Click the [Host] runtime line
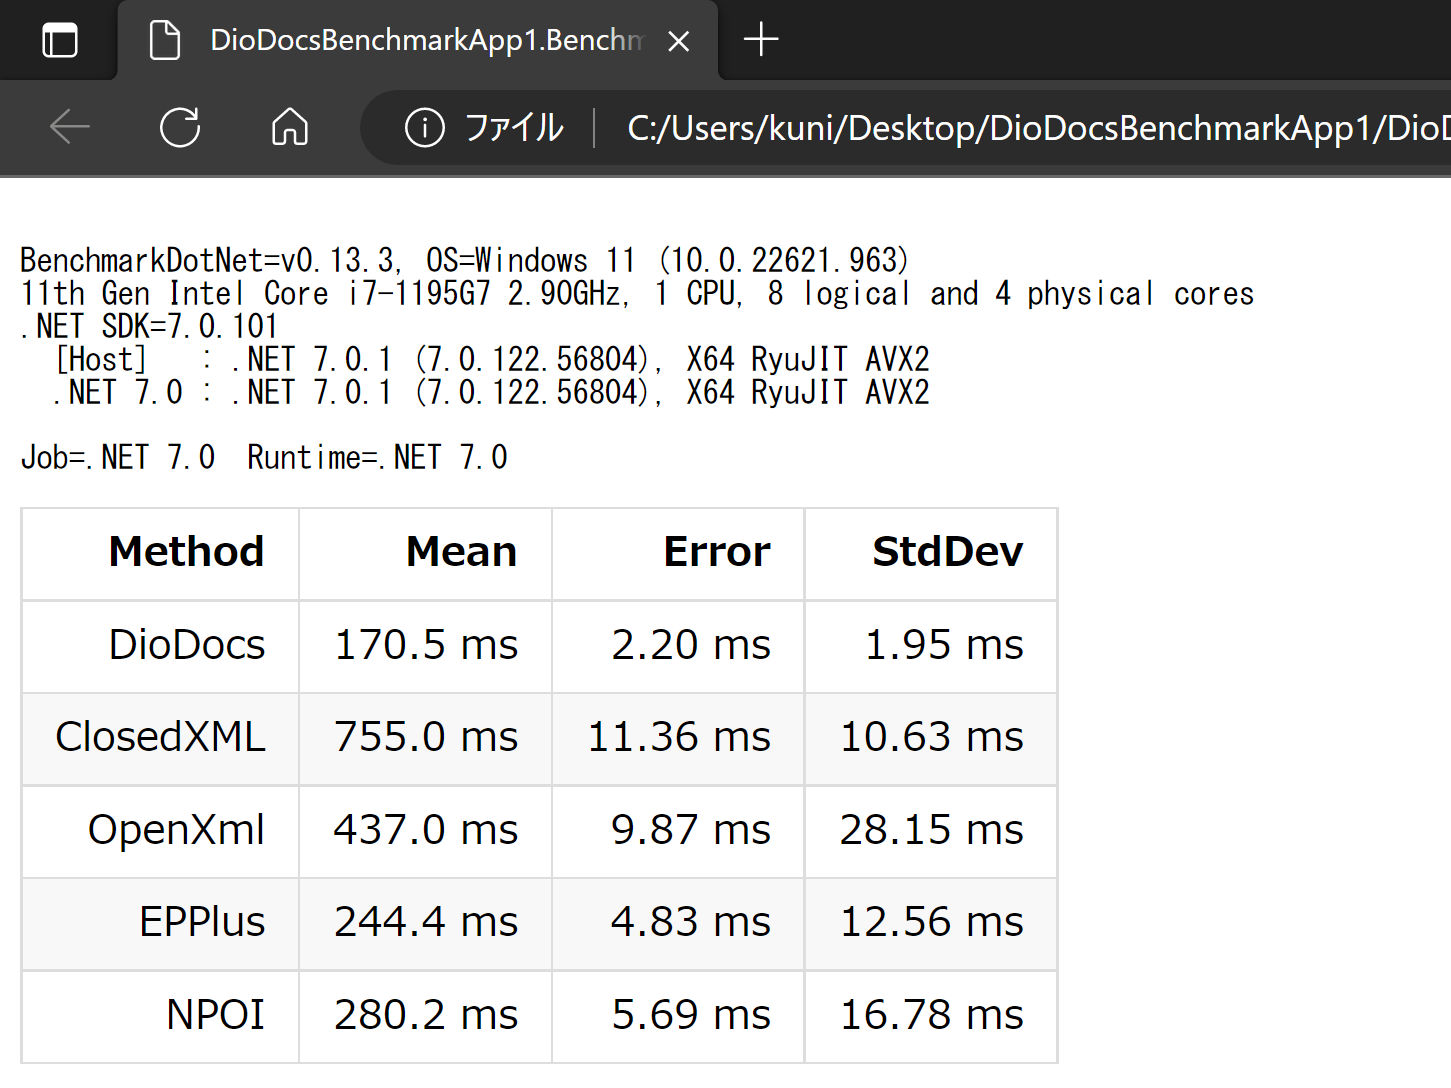This screenshot has width=1451, height=1088. coord(492,359)
